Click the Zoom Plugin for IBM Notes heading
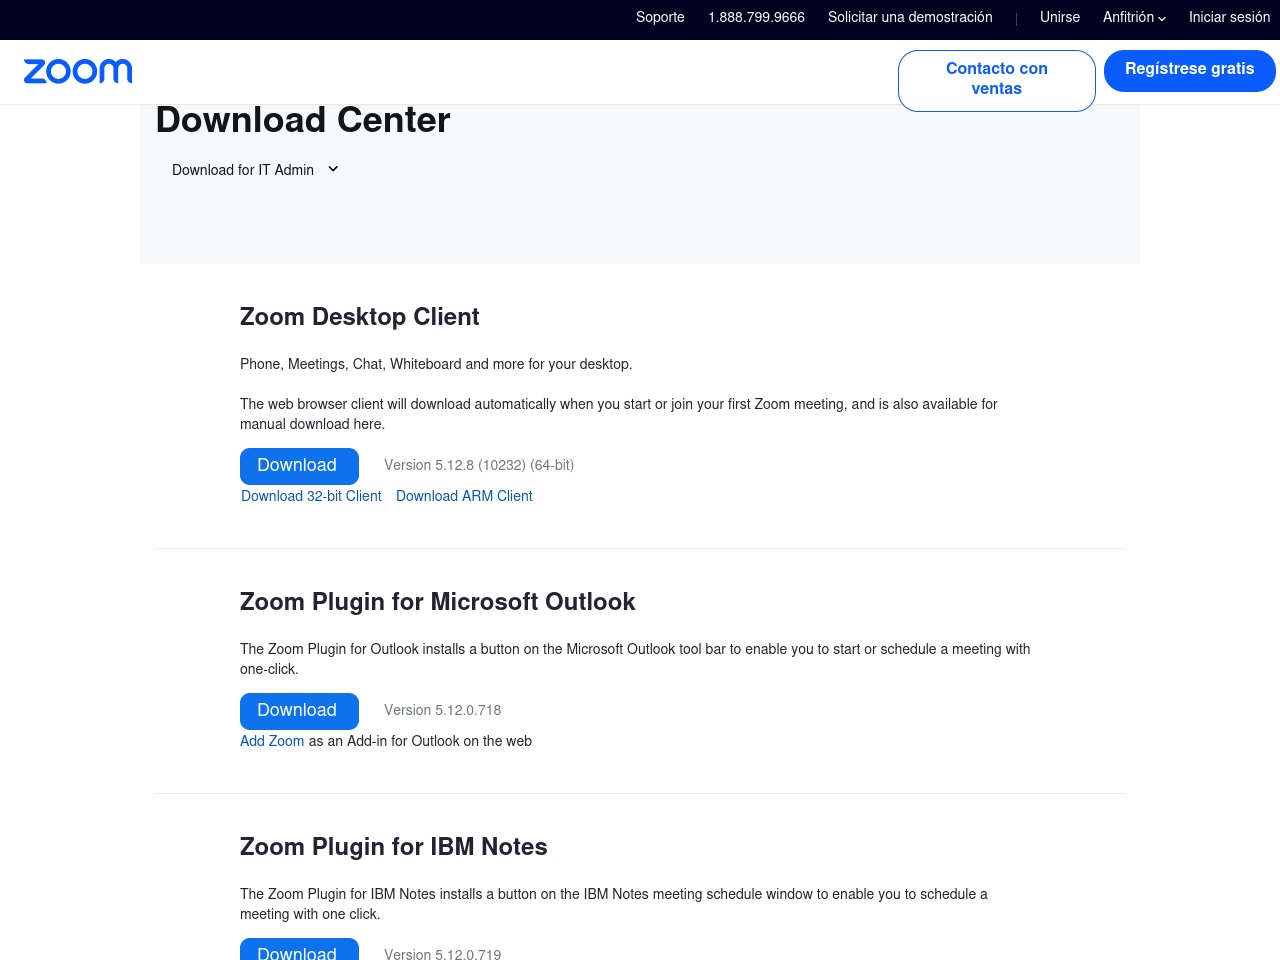 393,847
